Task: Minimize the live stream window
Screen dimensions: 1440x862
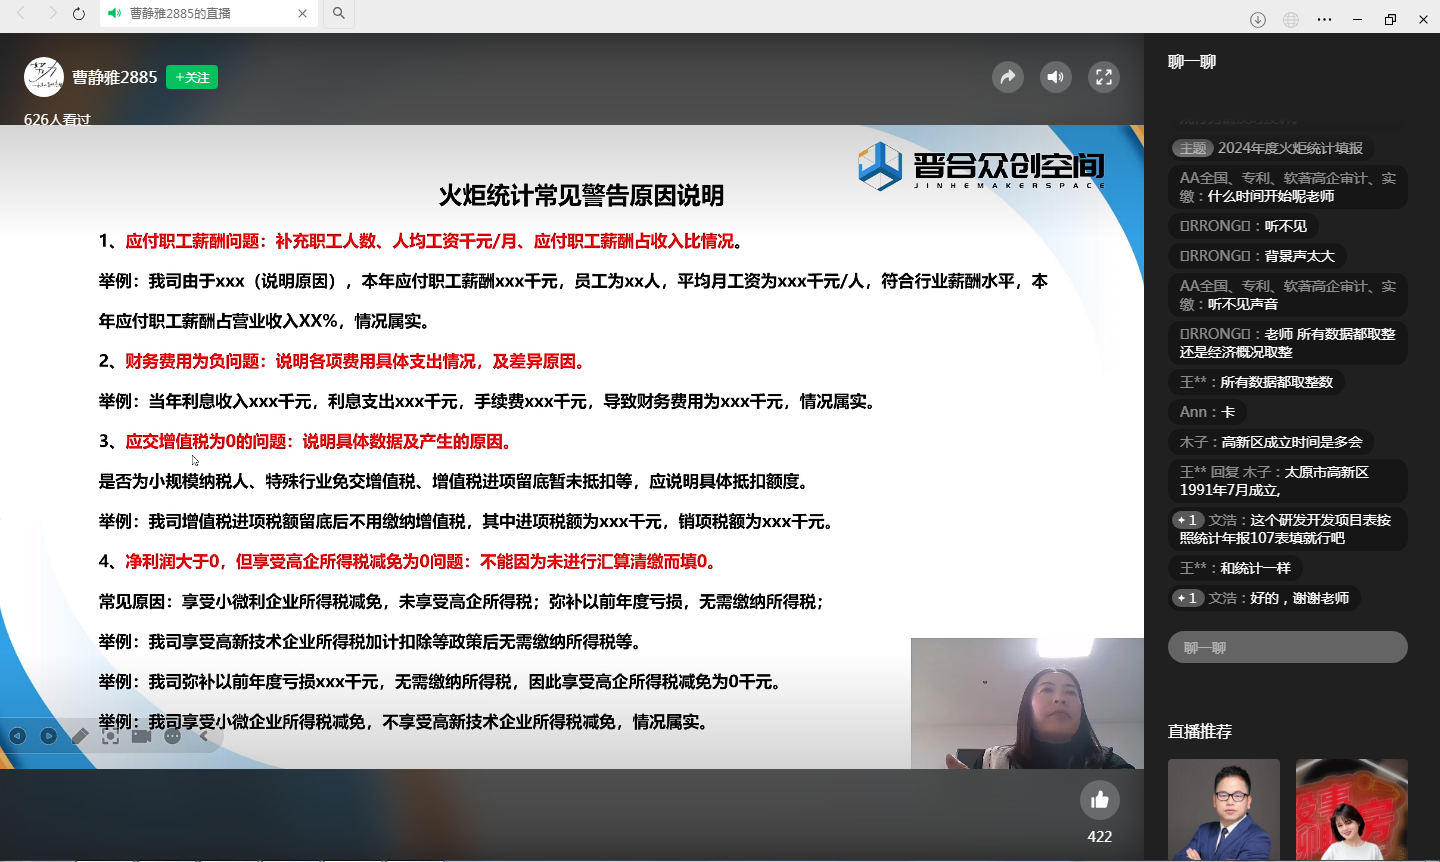Action: [1357, 20]
